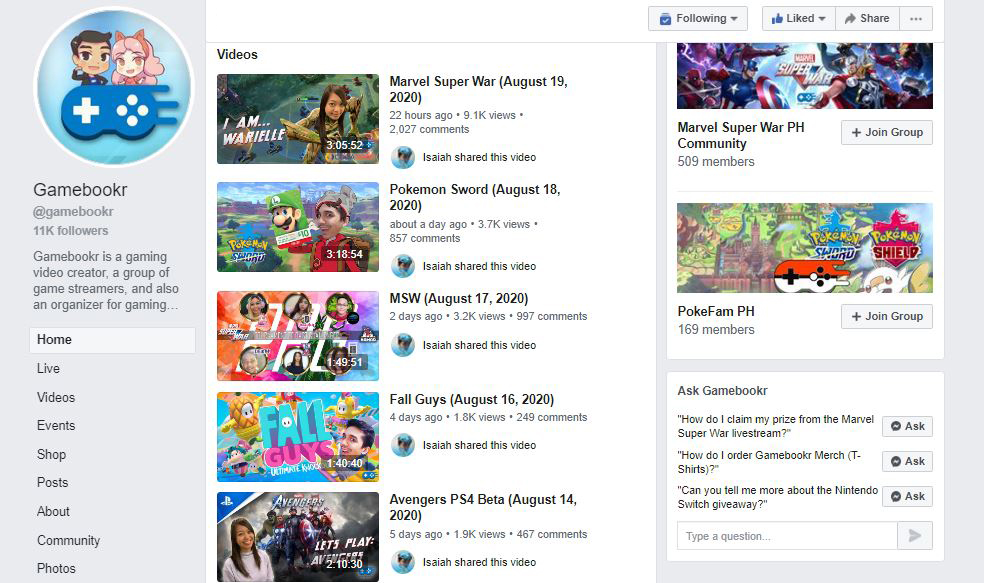The image size is (984, 583).
Task: Go to the Videos section in sidebar
Action: (56, 397)
